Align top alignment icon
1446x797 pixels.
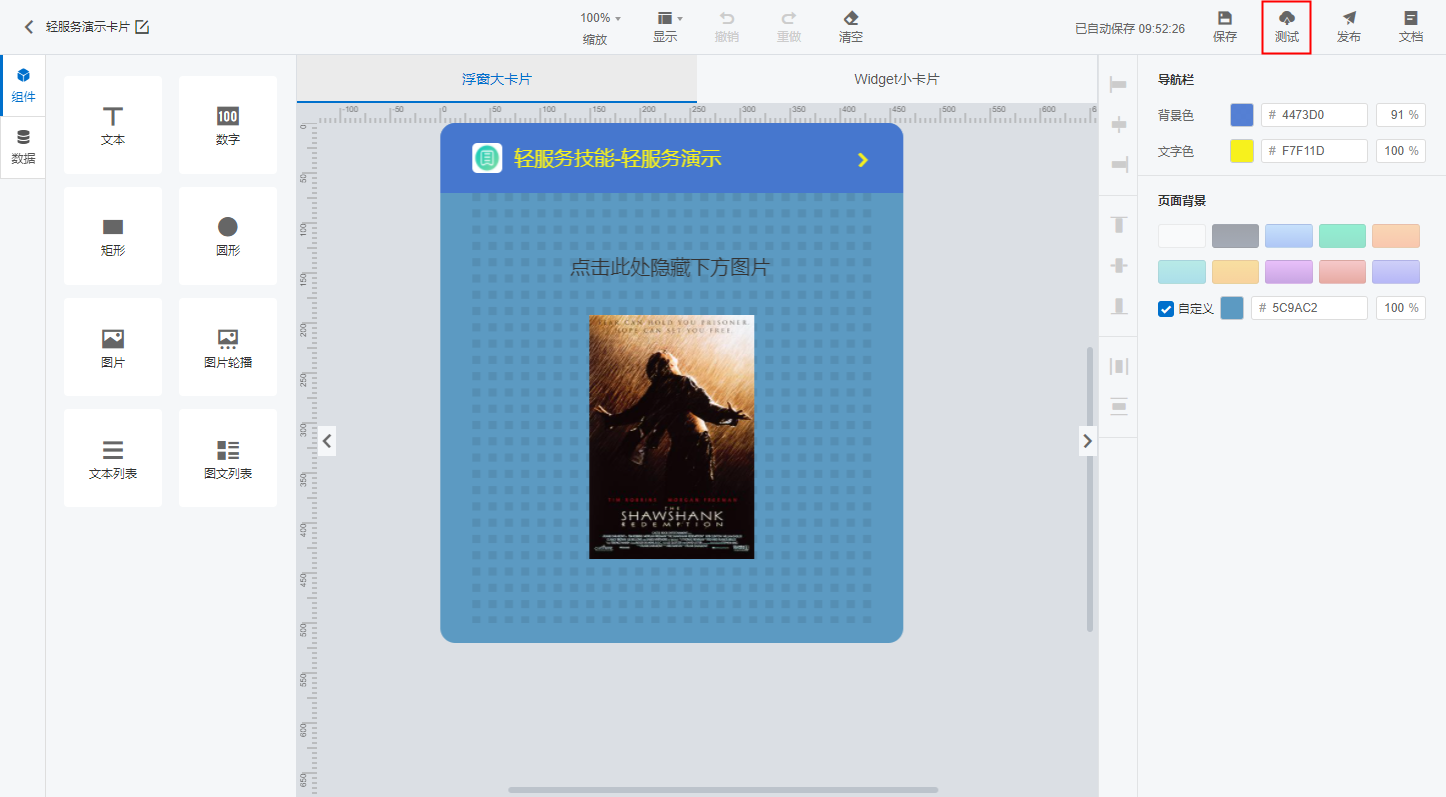[1118, 225]
